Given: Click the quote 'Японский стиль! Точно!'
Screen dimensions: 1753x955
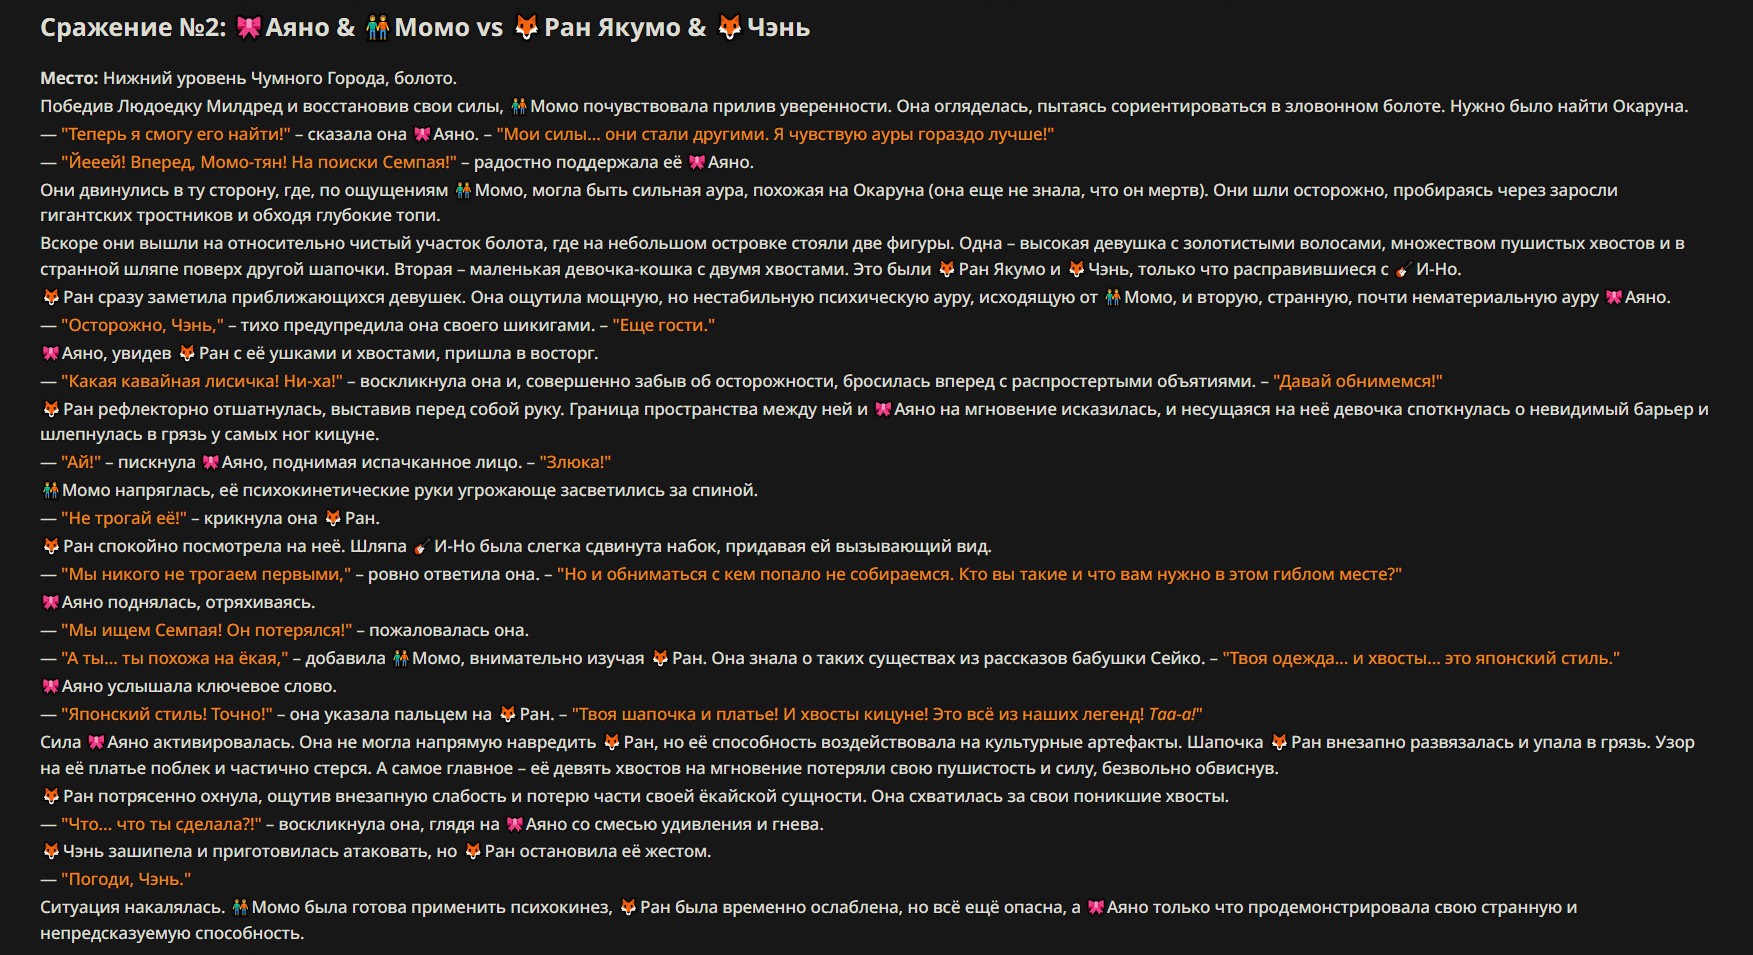Looking at the screenshot, I should (x=166, y=714).
